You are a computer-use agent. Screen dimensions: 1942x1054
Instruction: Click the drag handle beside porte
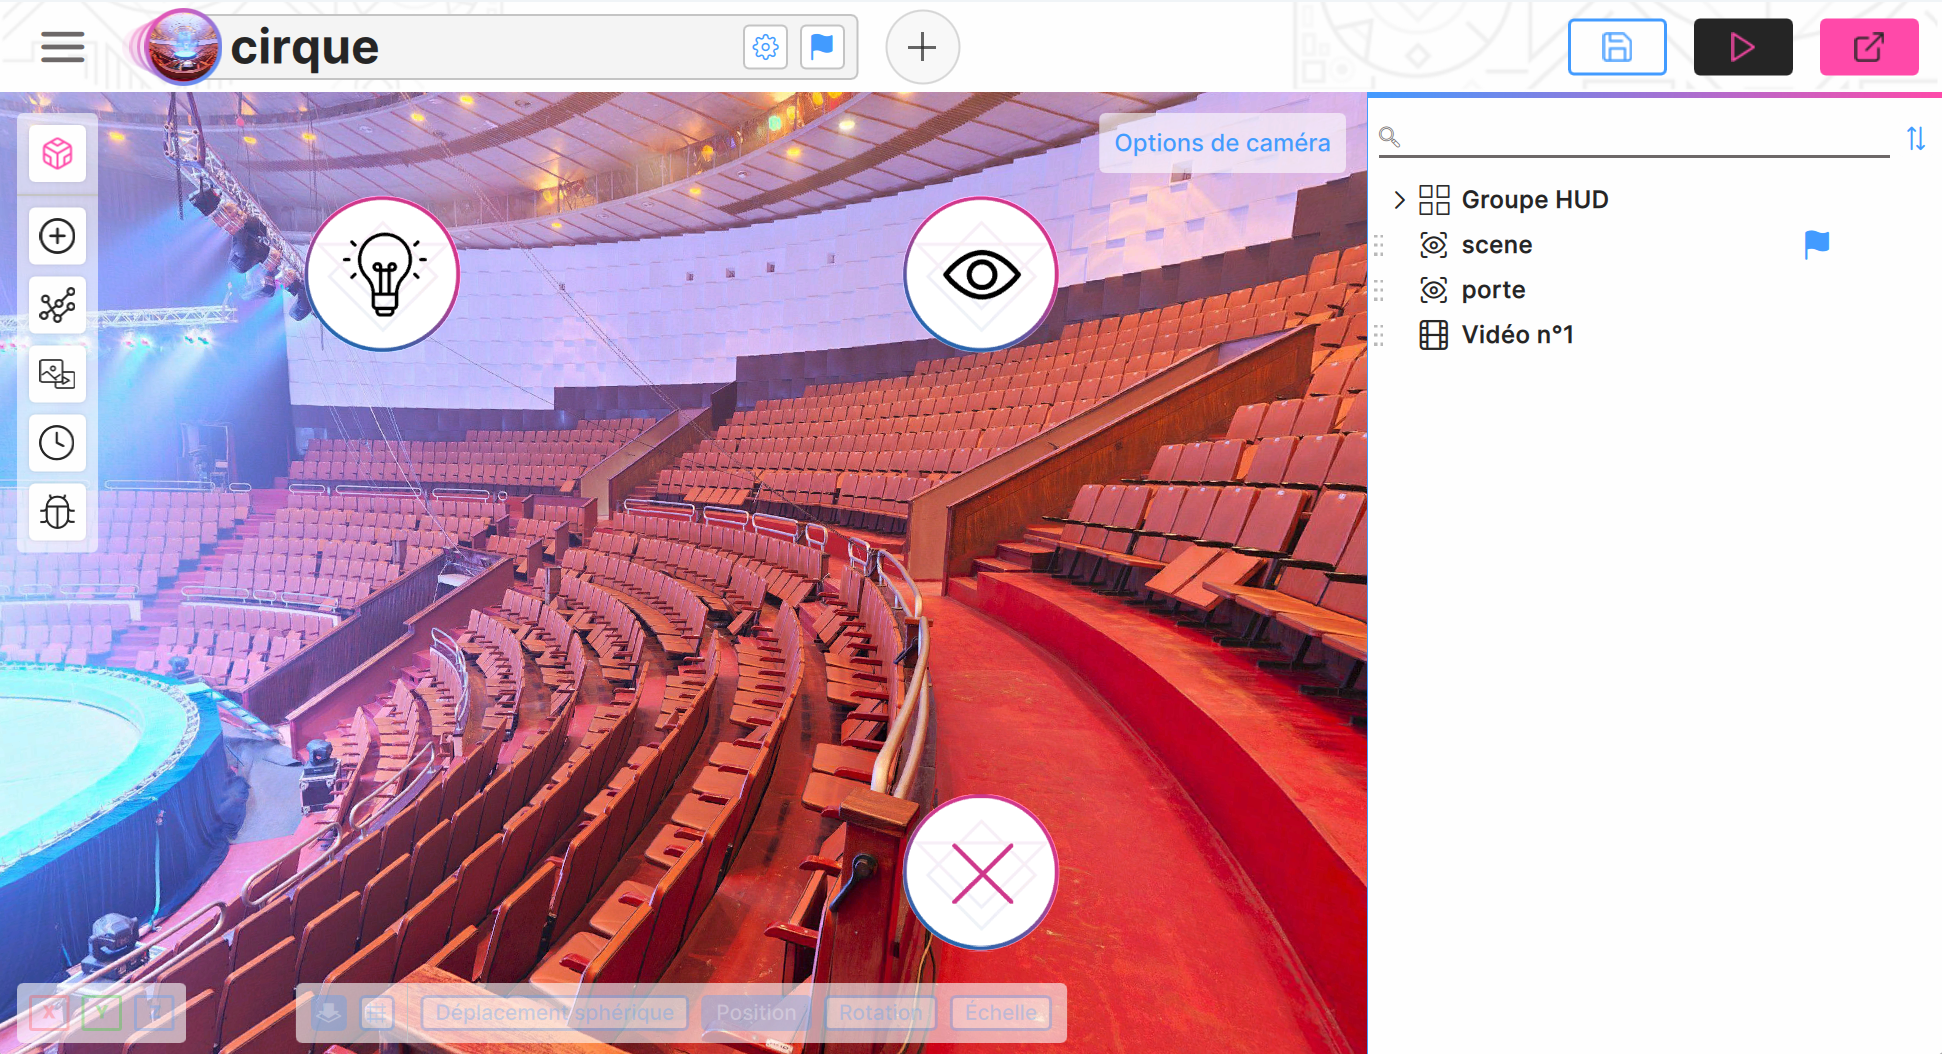(x=1379, y=290)
